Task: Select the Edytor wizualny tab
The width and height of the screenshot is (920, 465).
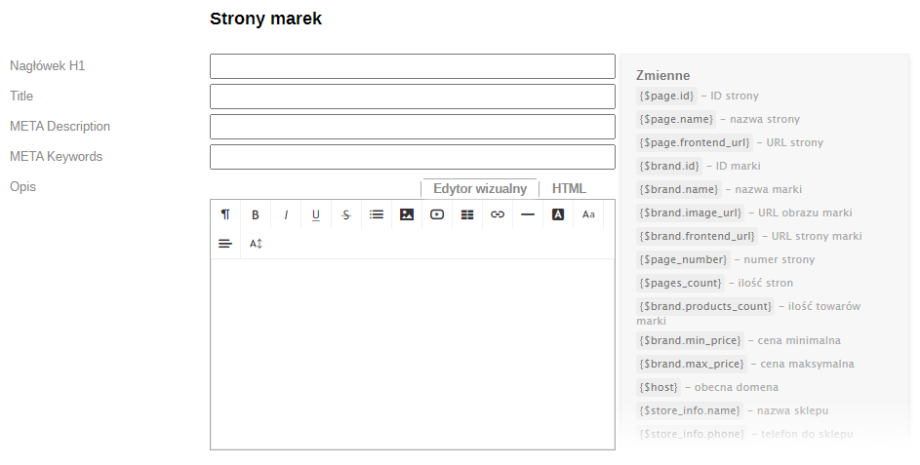Action: point(479,188)
